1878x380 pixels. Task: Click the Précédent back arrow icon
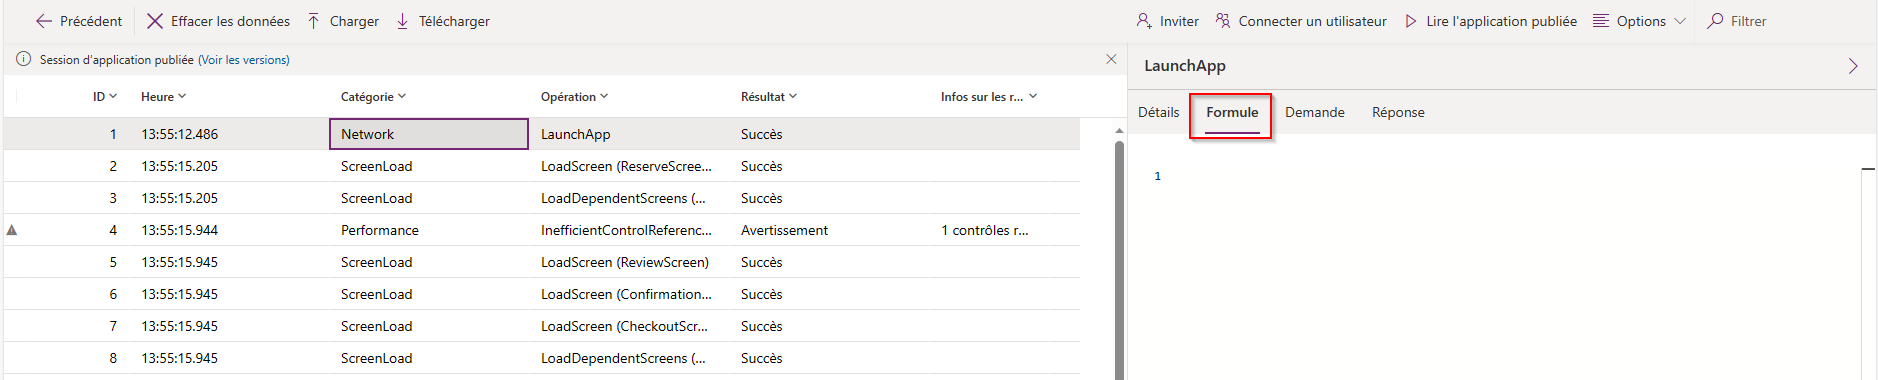[x=44, y=21]
